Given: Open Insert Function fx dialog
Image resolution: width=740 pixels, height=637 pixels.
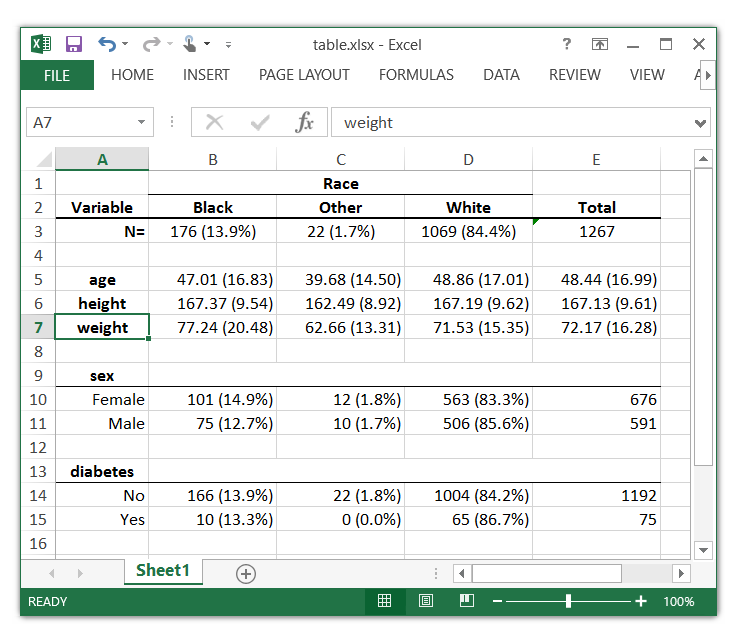Looking at the screenshot, I should tap(304, 123).
